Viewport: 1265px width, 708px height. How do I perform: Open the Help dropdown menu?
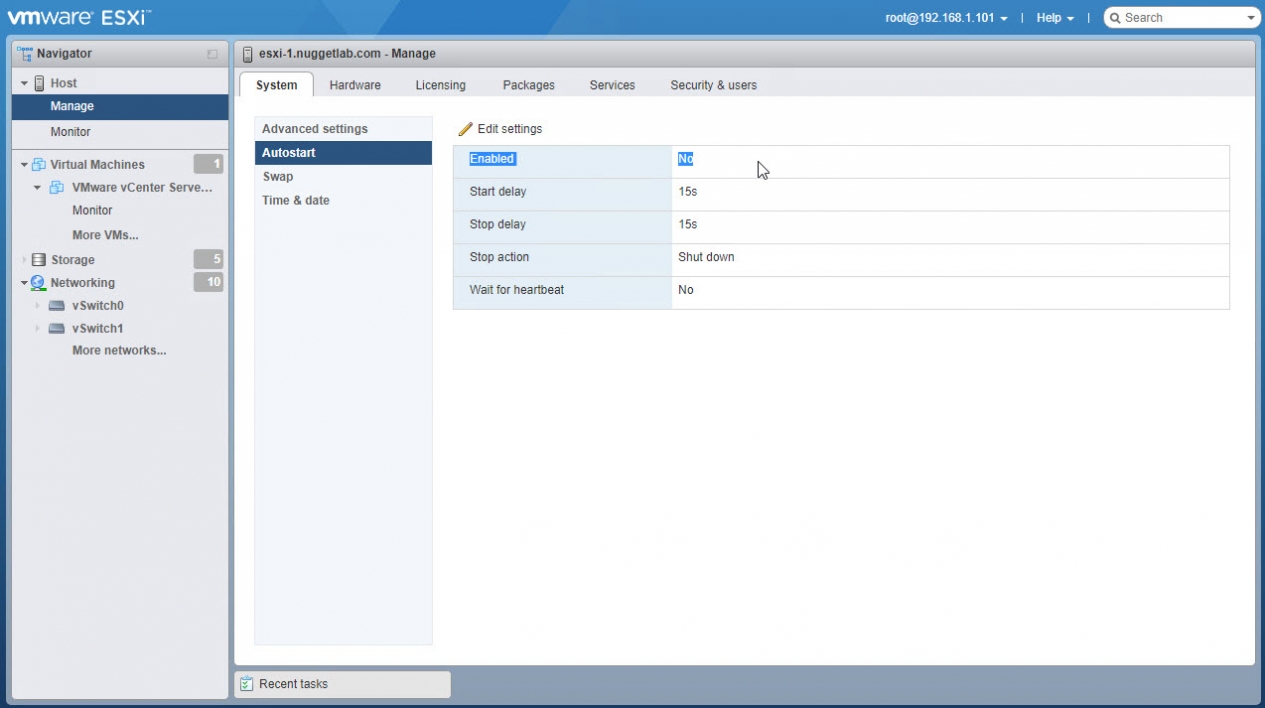1055,18
